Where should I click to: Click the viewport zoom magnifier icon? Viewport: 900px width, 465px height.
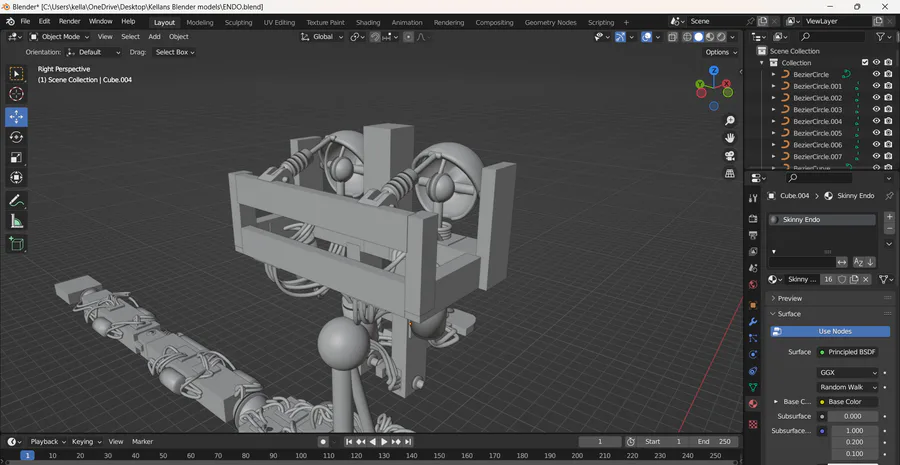click(730, 121)
